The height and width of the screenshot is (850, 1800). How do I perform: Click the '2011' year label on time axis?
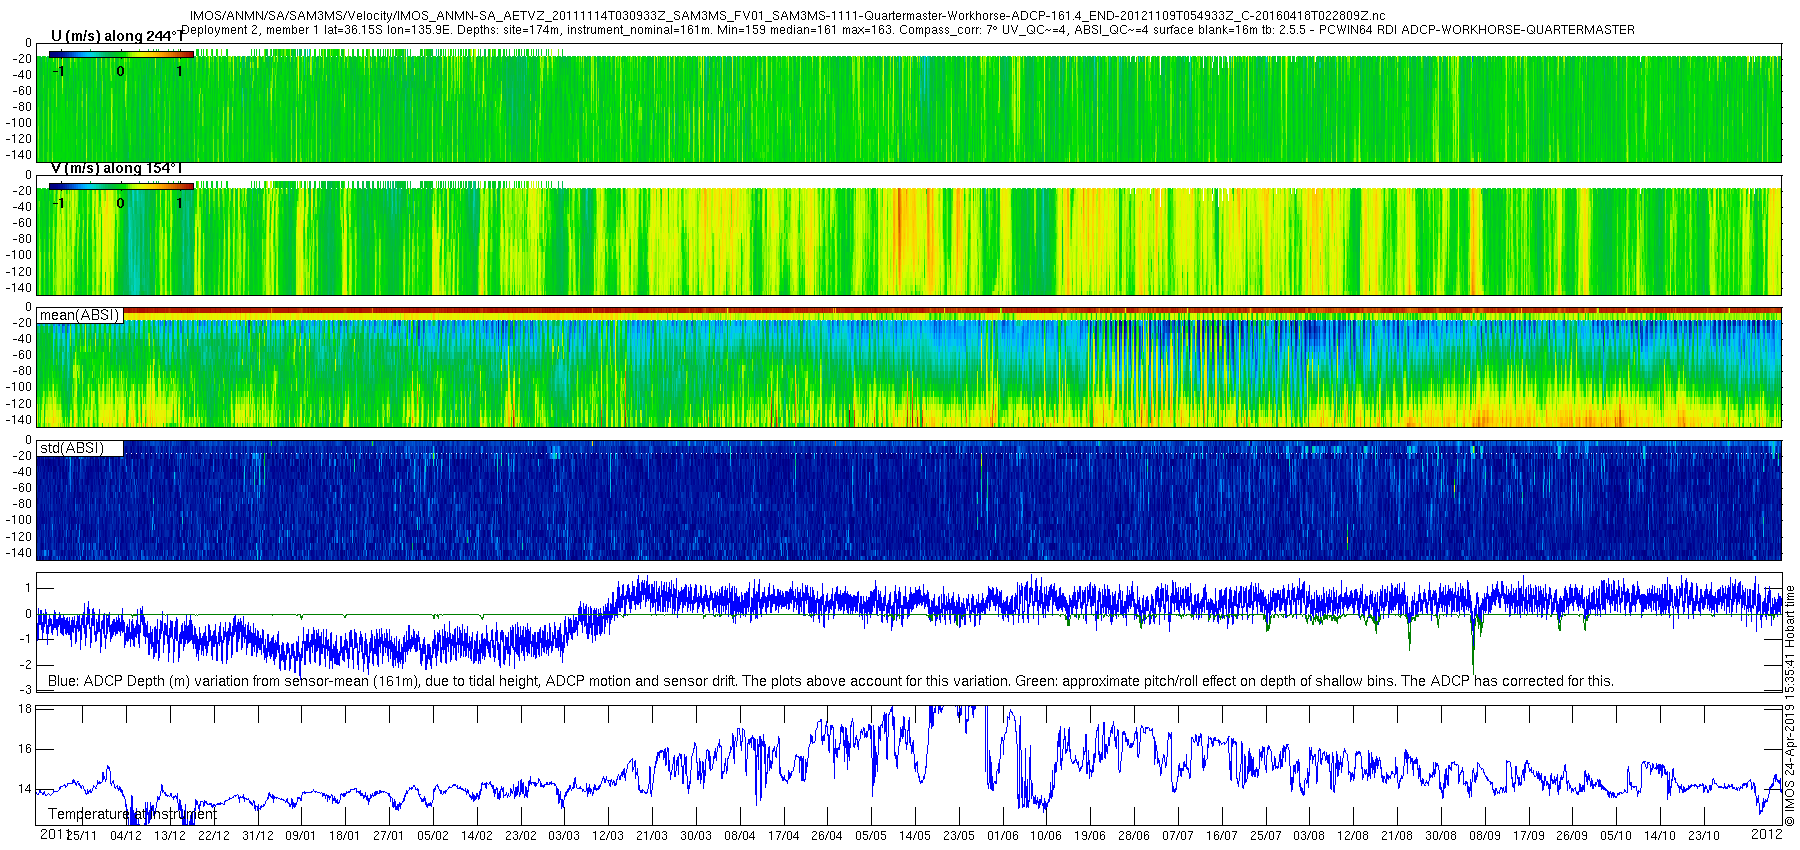click(x=53, y=834)
